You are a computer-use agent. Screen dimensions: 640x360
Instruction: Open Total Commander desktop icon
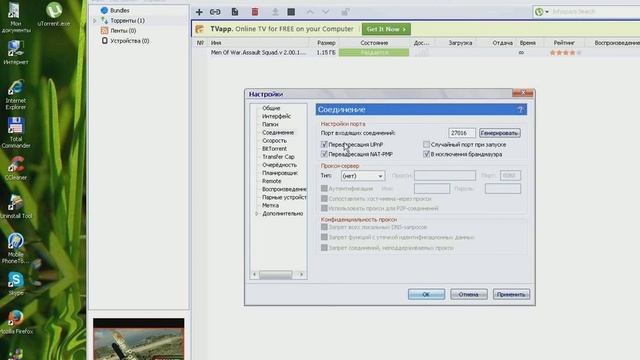[x=16, y=133]
